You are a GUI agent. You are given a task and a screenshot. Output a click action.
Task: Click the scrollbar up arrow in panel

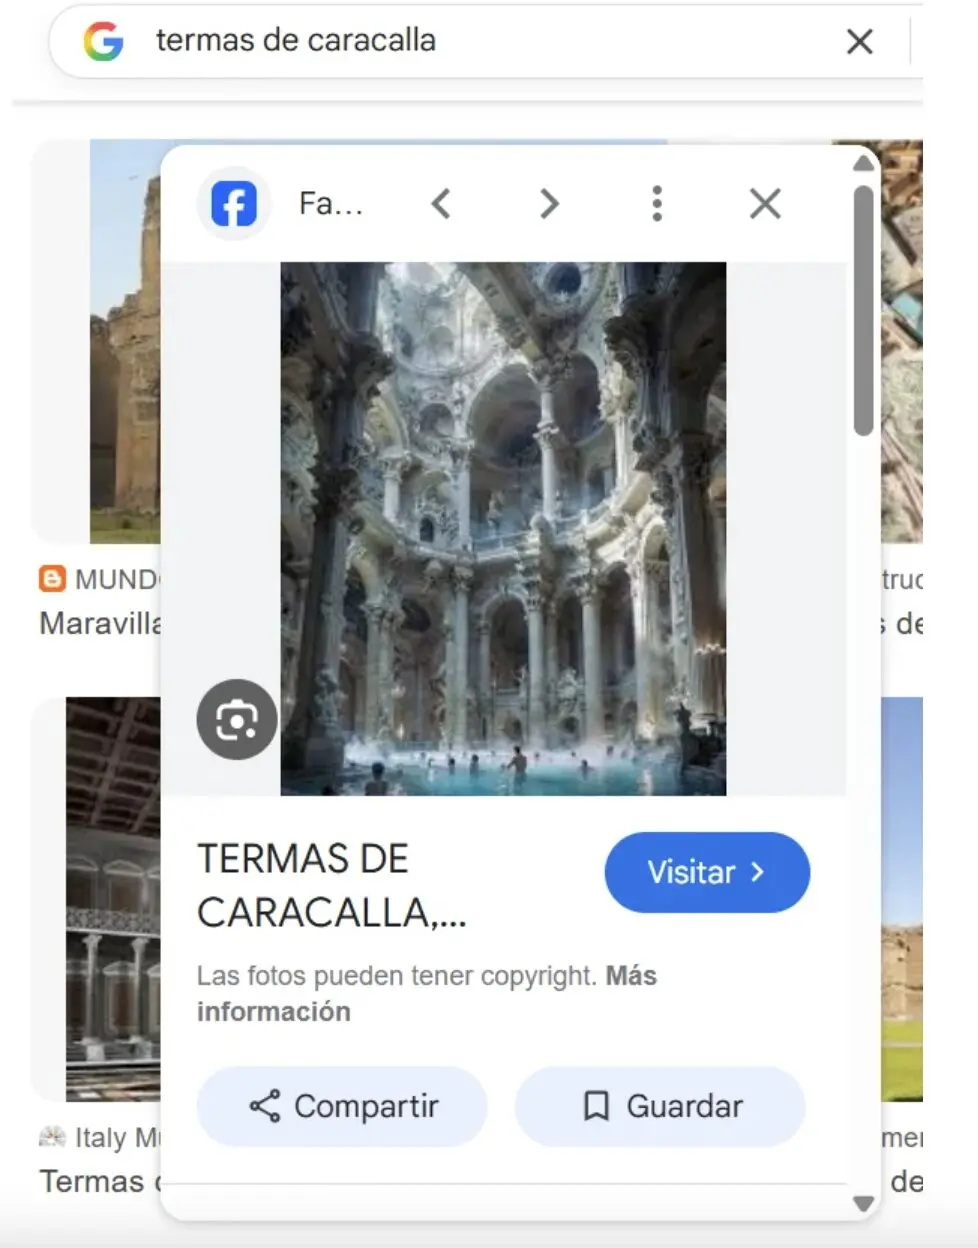[863, 163]
